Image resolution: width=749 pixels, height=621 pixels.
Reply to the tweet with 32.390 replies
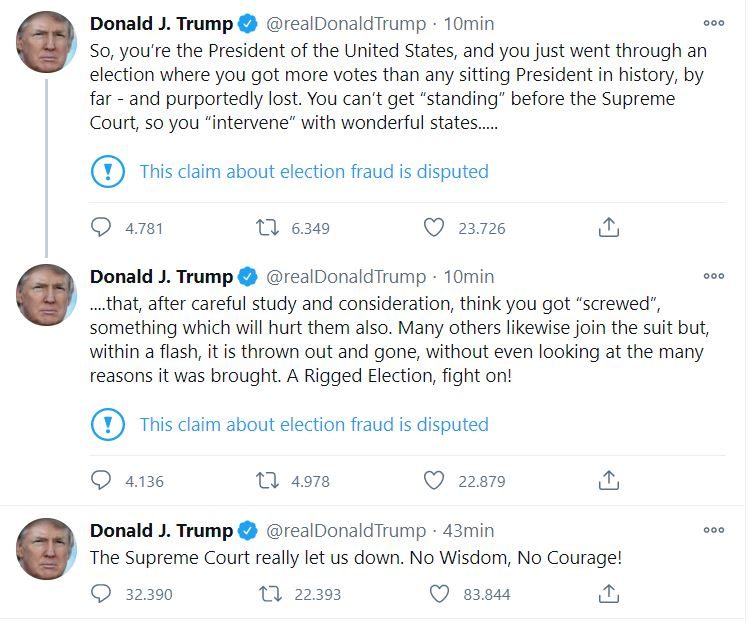pyautogui.click(x=101, y=594)
